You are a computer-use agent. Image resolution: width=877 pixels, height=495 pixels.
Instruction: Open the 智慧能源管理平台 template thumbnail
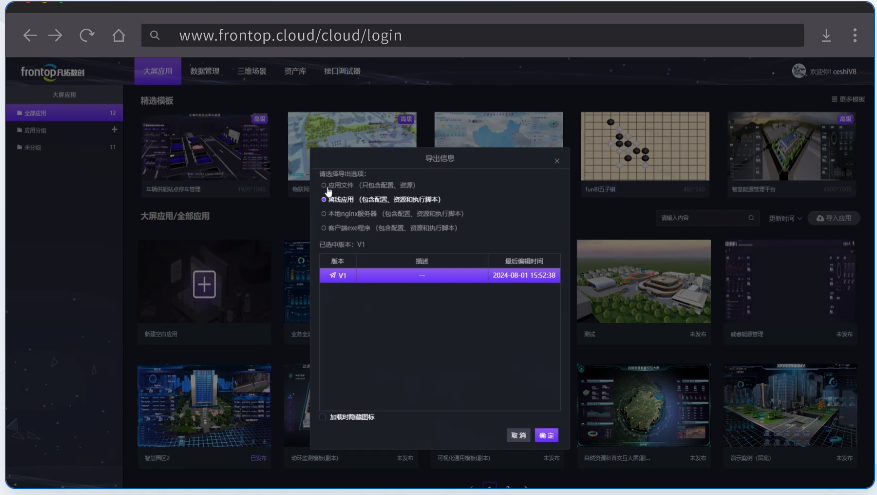791,147
